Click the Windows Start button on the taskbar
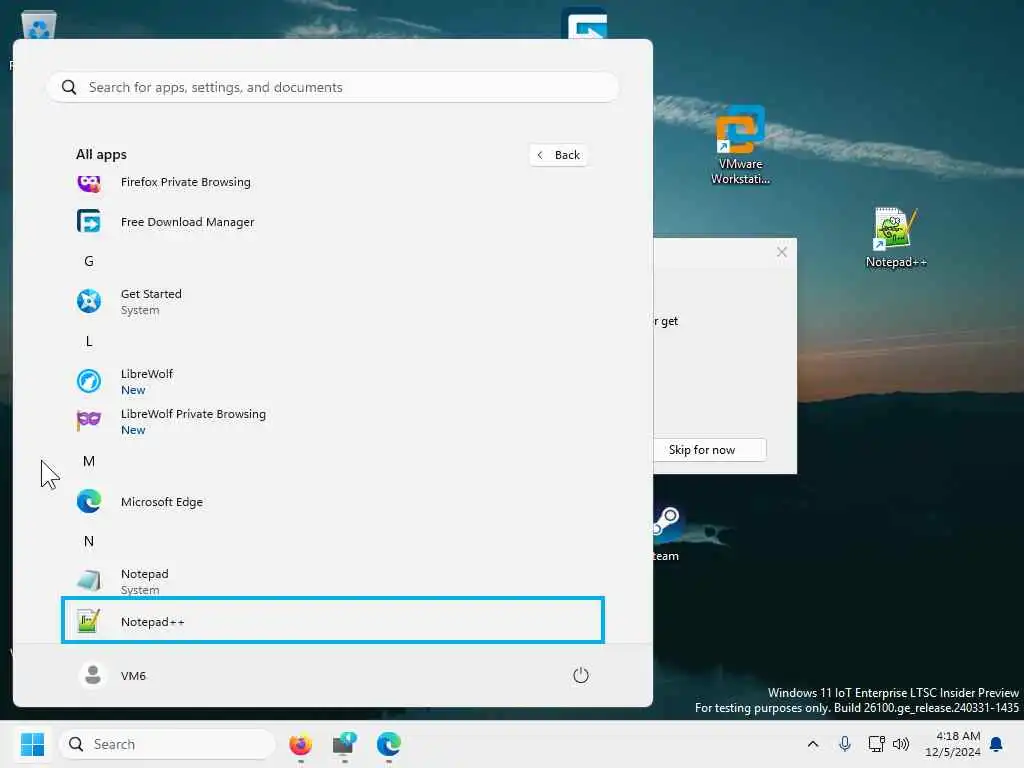 point(32,744)
